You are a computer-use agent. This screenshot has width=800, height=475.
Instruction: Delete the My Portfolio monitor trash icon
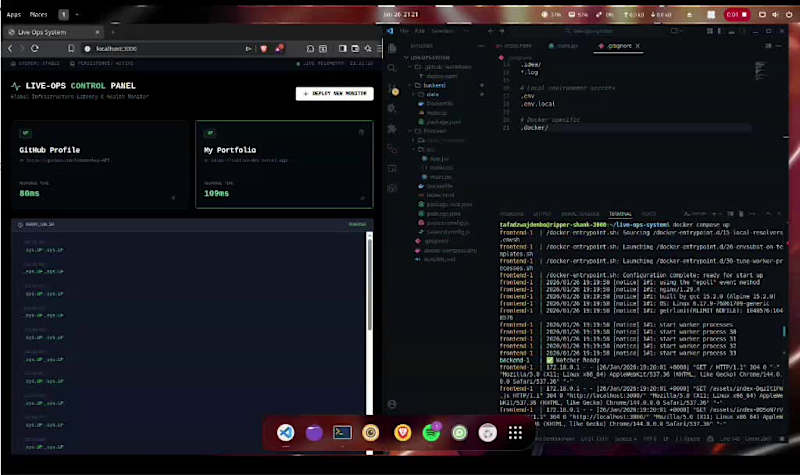point(361,132)
